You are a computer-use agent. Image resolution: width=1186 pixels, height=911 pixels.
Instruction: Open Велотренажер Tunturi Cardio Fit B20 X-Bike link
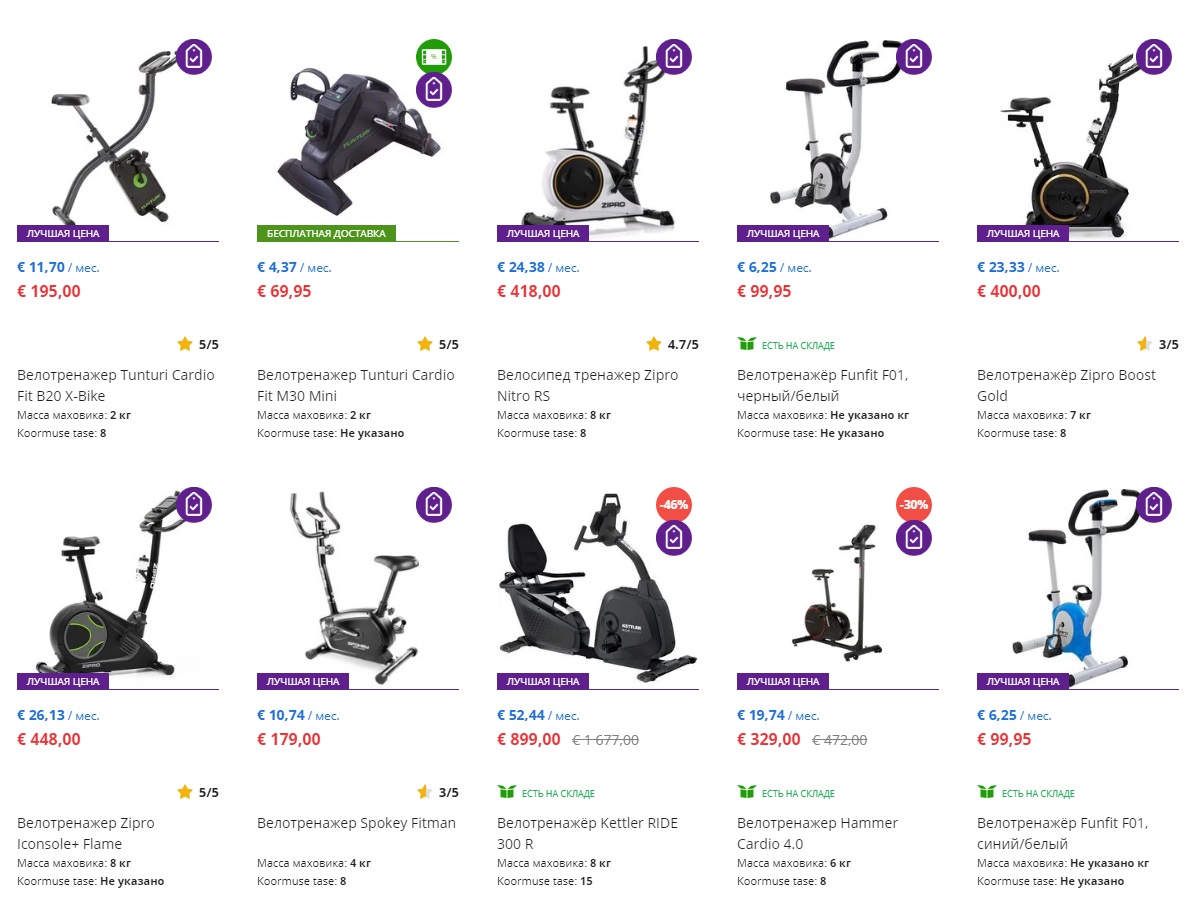point(115,385)
